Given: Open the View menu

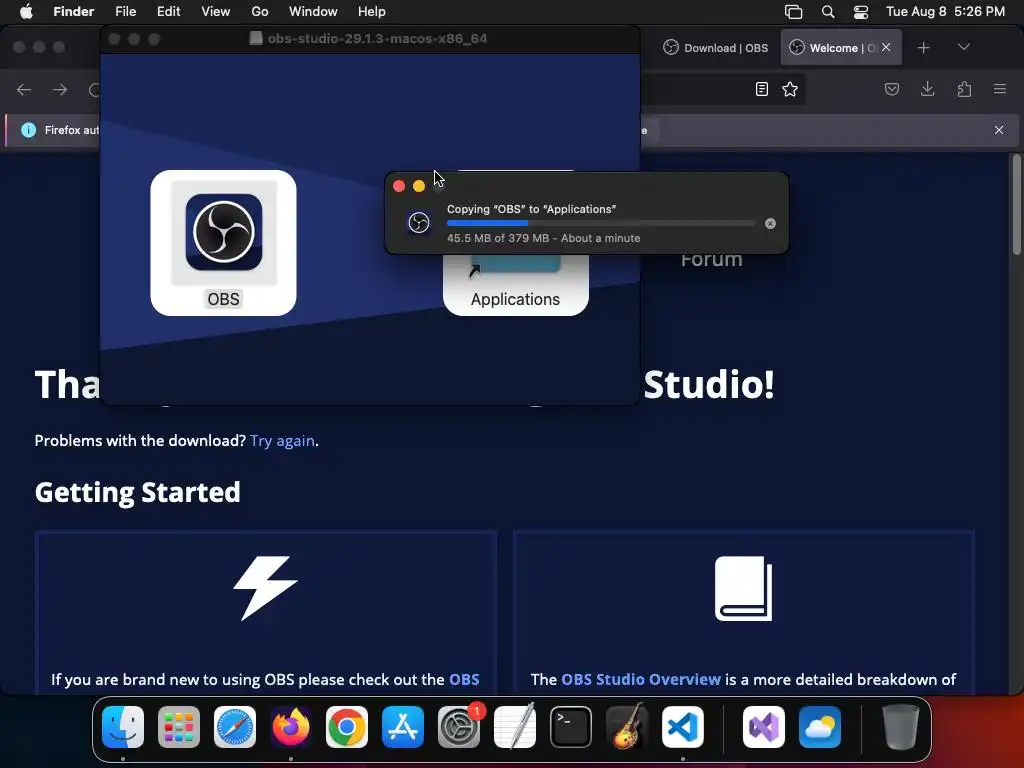Looking at the screenshot, I should tap(216, 12).
